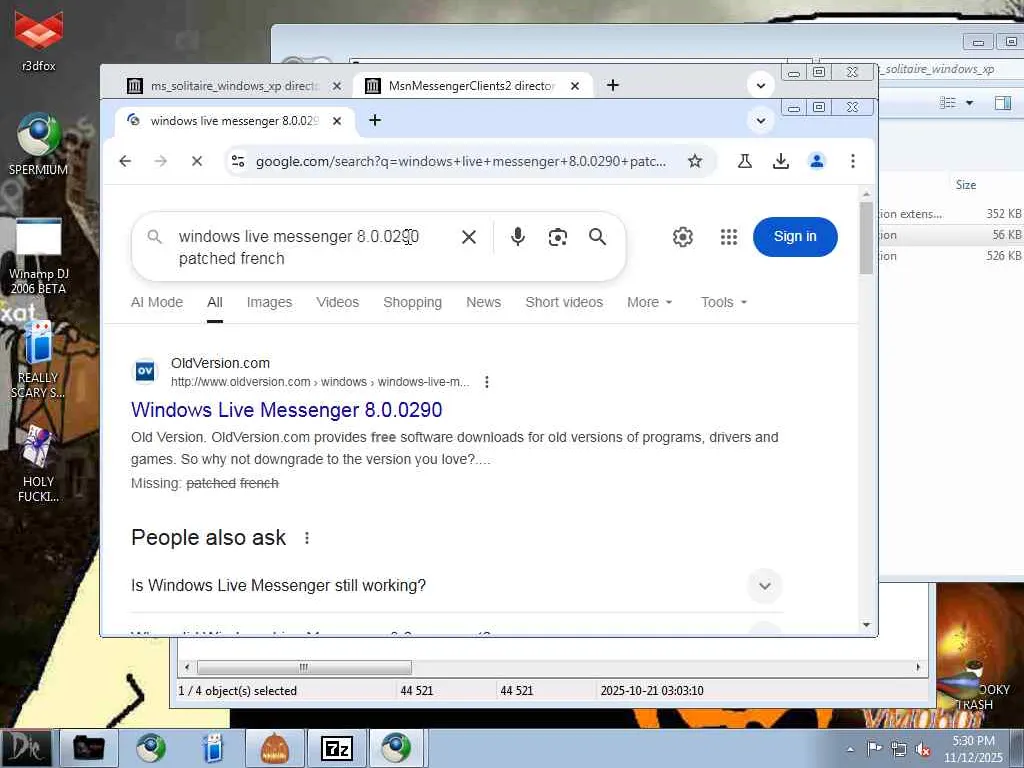The height and width of the screenshot is (768, 1024).
Task: Open new tab in back browser
Action: click(613, 86)
